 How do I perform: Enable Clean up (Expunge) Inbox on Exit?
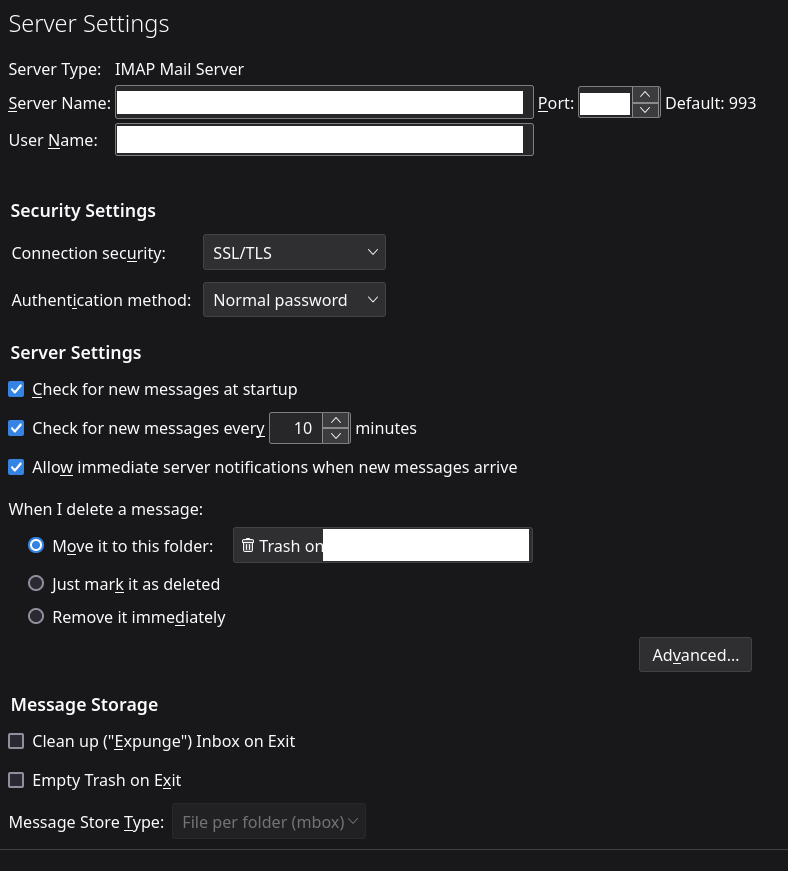[16, 741]
